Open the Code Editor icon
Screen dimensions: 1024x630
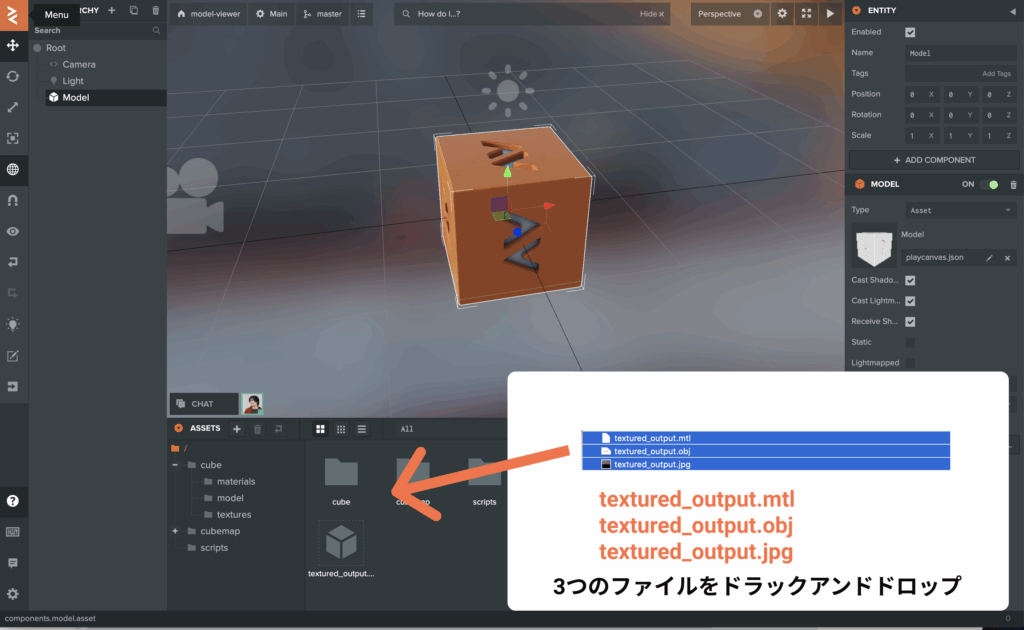click(x=12, y=356)
